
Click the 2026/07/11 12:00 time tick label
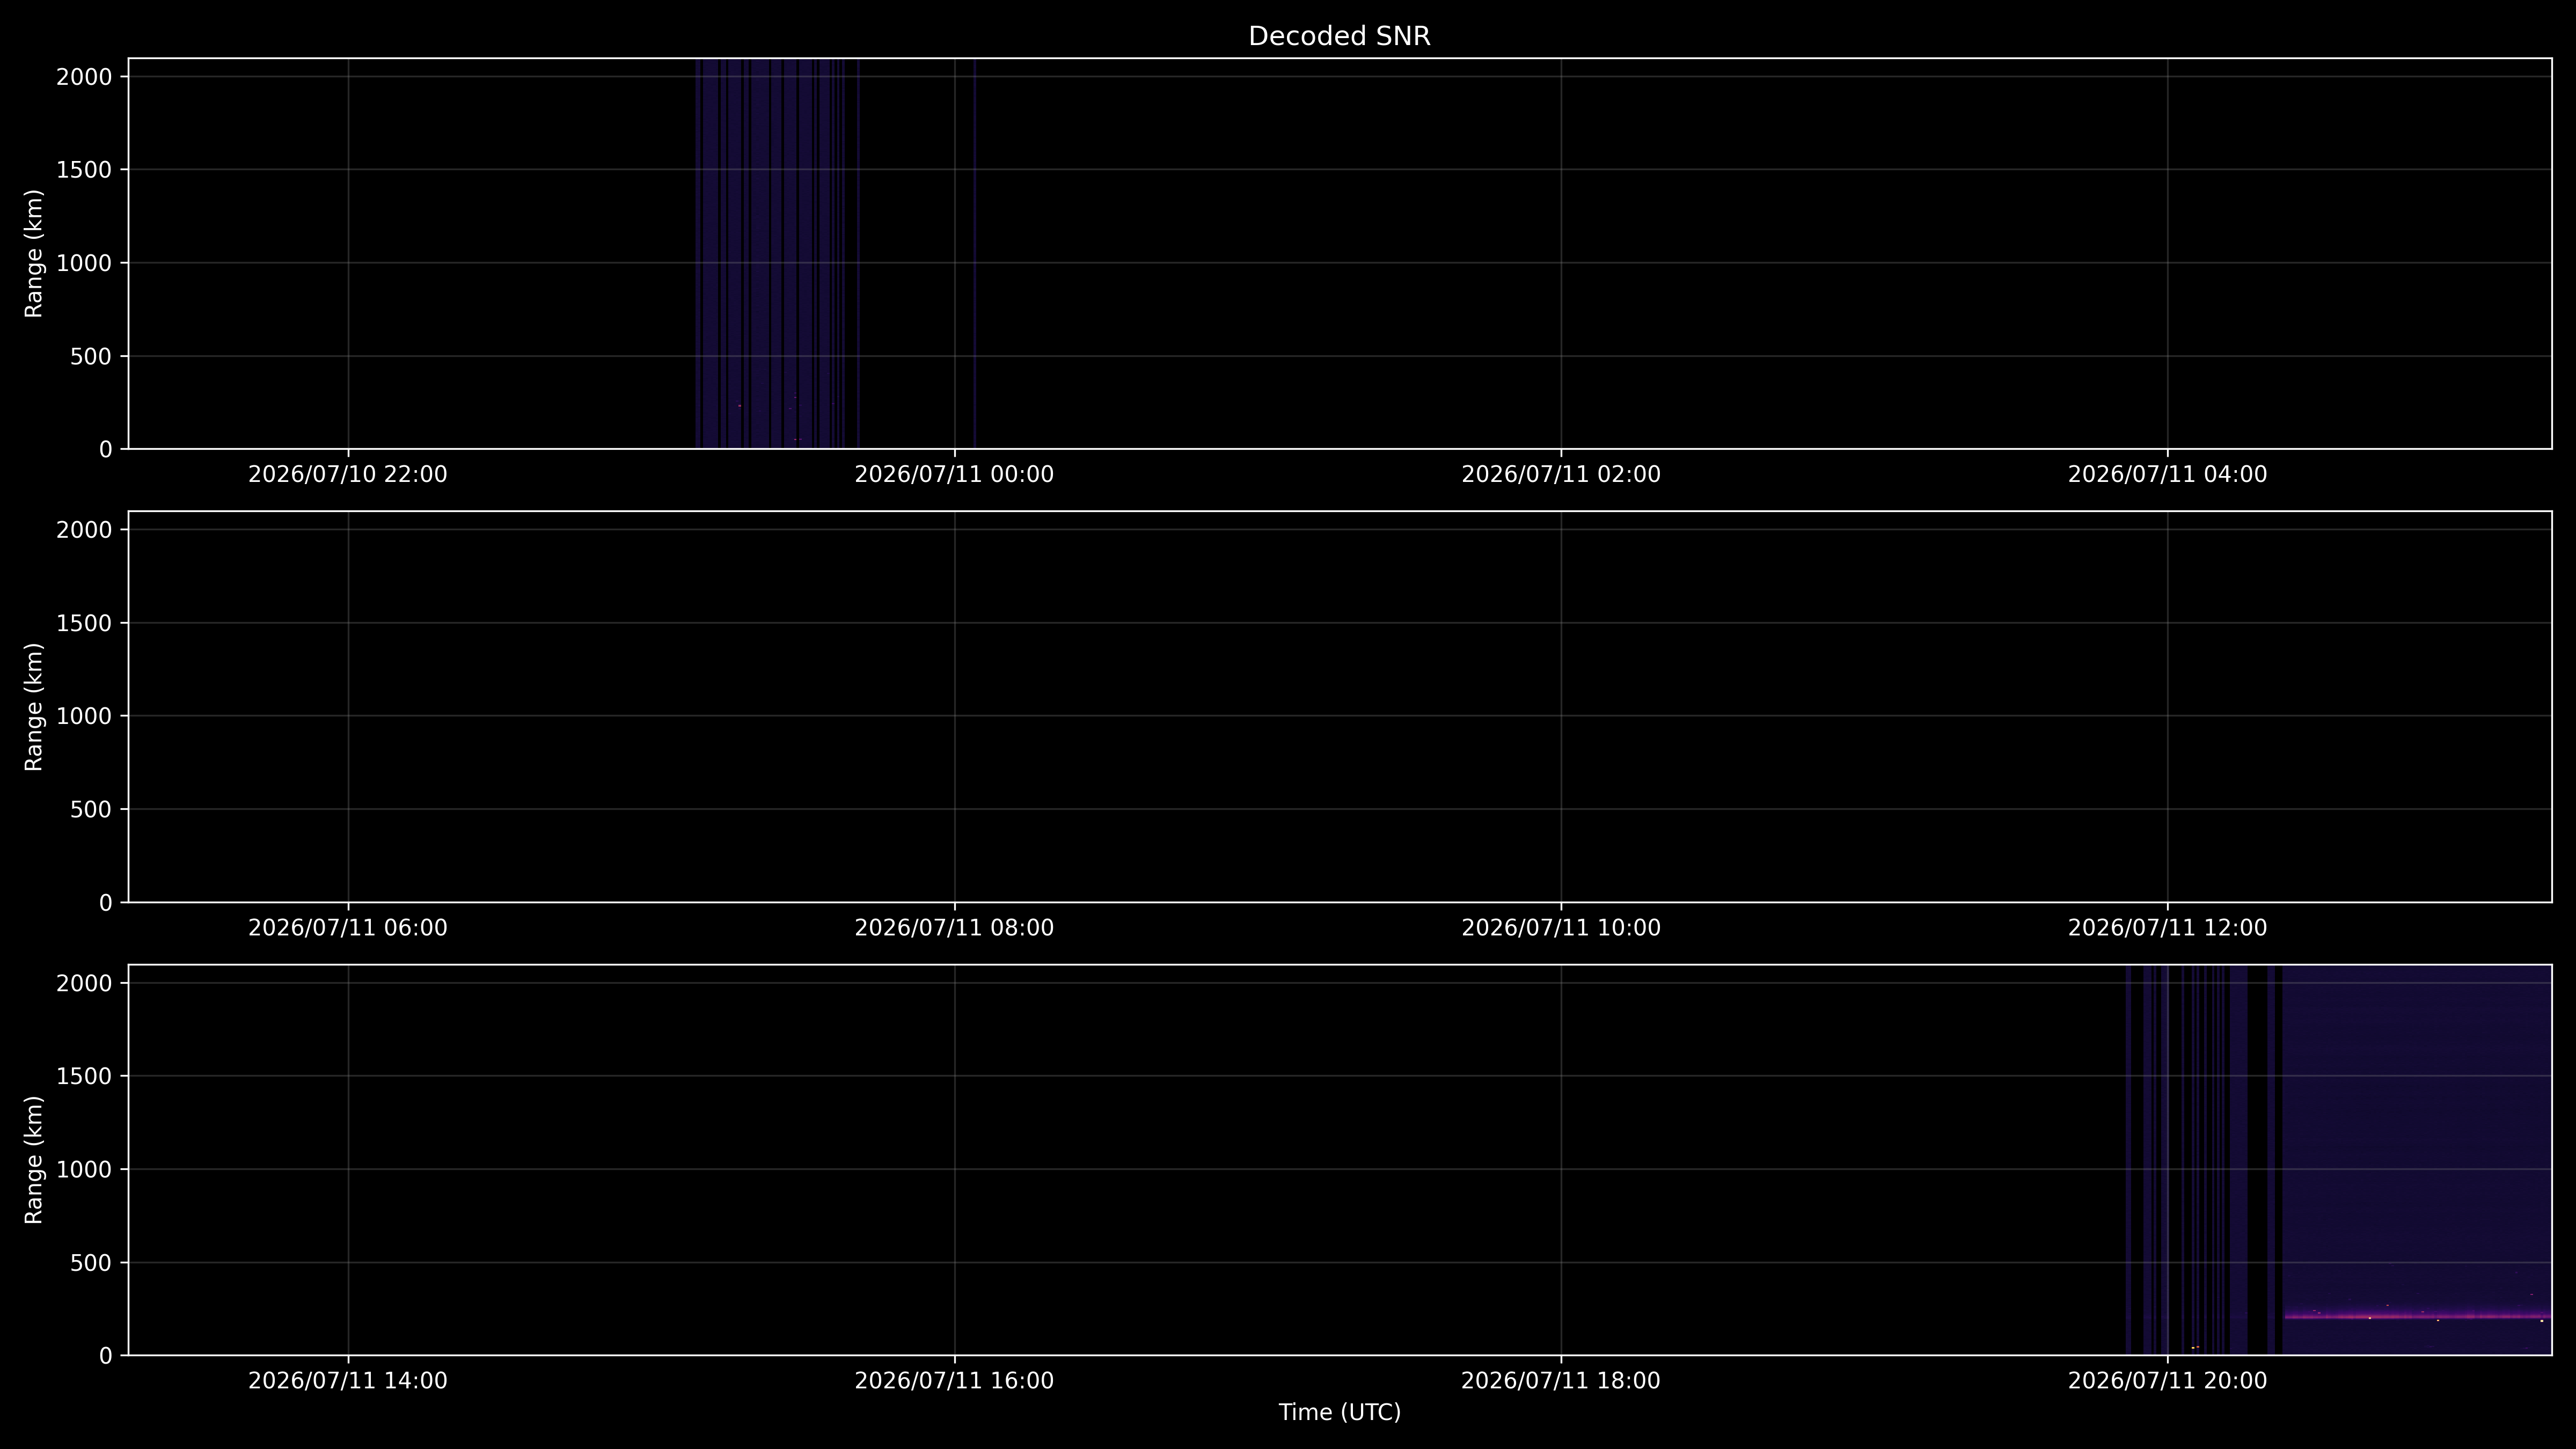coord(2167,928)
